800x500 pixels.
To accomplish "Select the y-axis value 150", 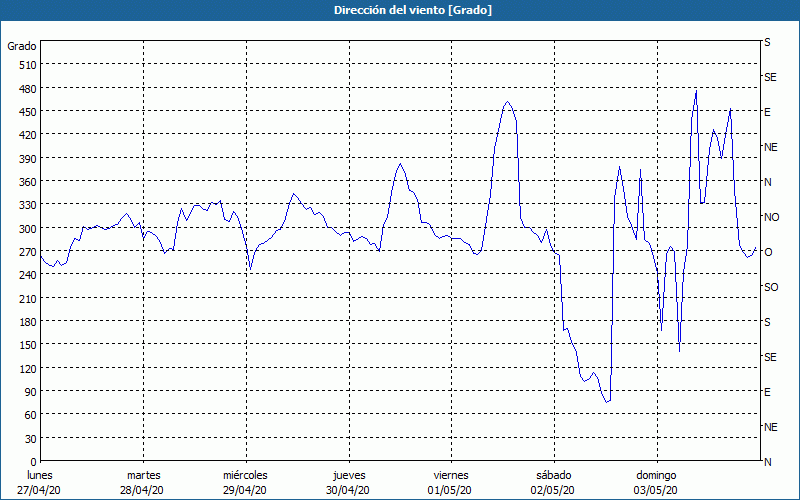I will pyautogui.click(x=28, y=345).
